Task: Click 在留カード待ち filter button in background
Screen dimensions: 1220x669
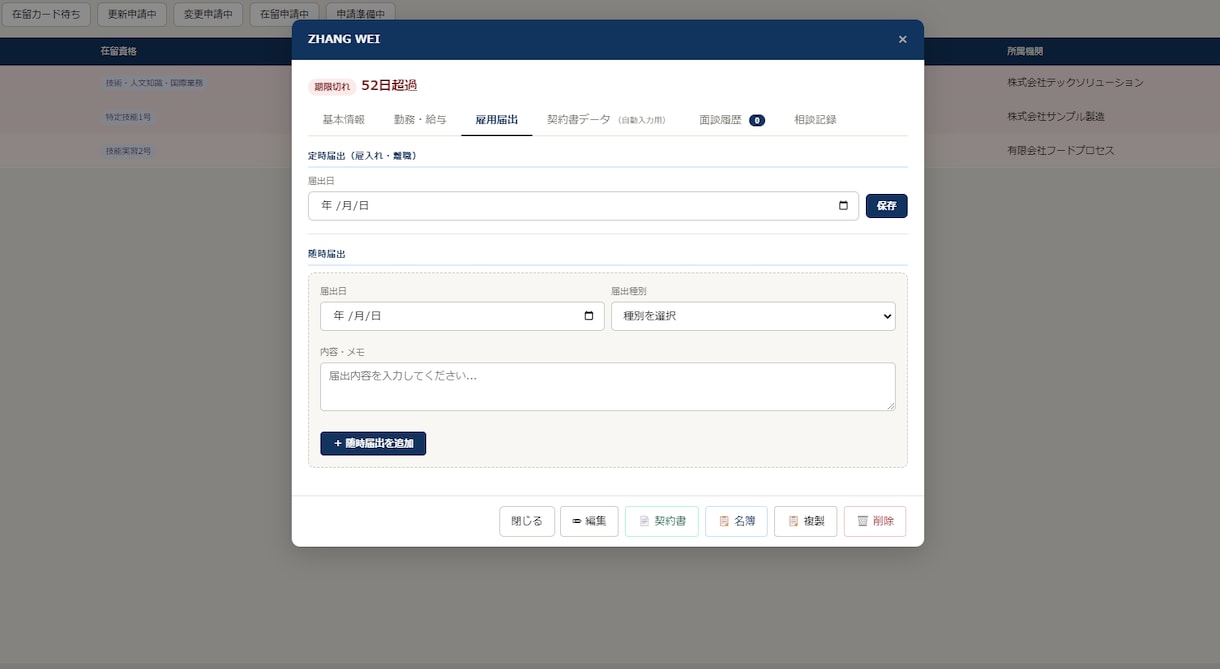Action: 46,15
